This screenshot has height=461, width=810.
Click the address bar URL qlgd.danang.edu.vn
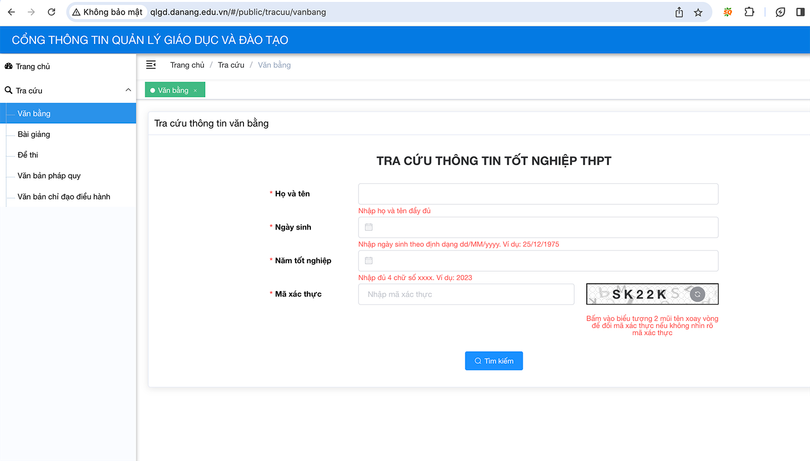[x=238, y=12]
